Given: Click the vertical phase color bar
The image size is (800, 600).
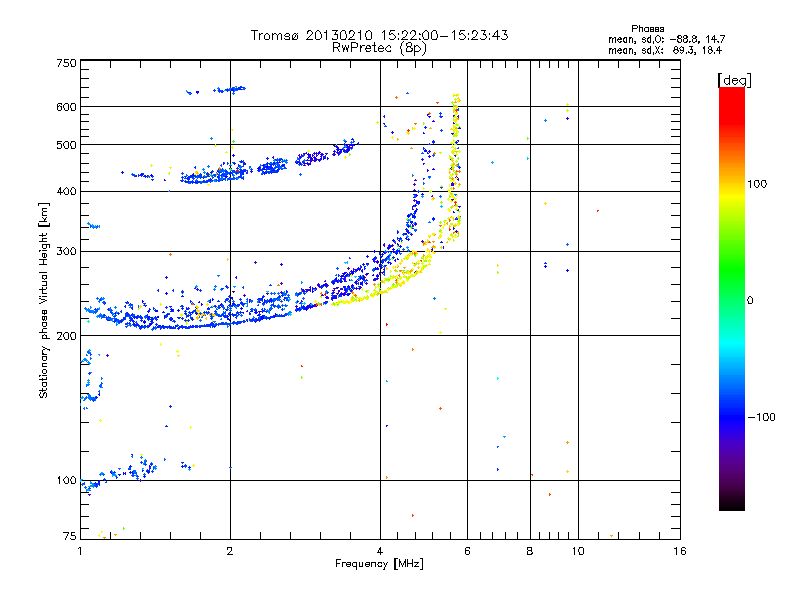Looking at the screenshot, I should pos(732,298).
